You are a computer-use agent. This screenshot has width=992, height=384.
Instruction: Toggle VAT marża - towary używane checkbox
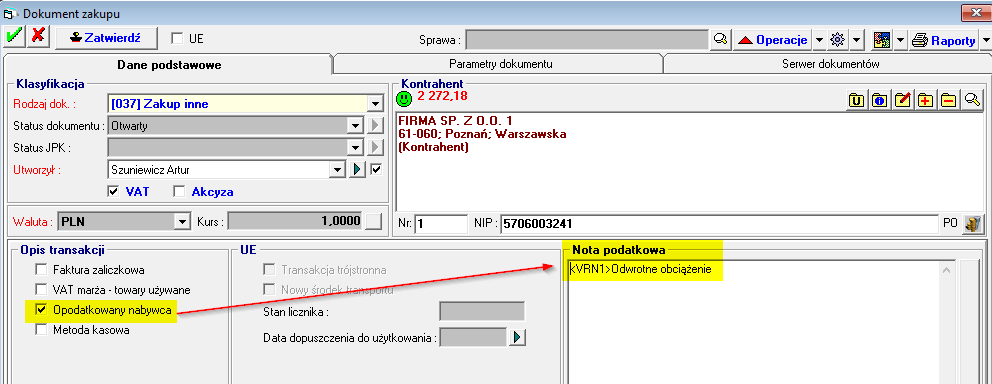(x=42, y=290)
